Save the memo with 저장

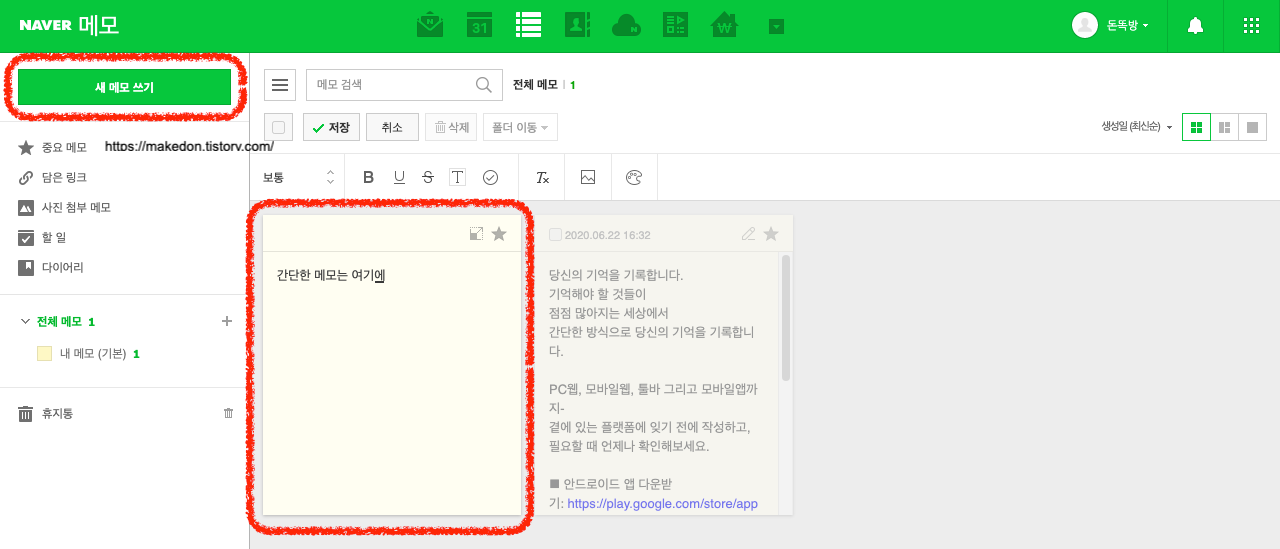pos(331,127)
